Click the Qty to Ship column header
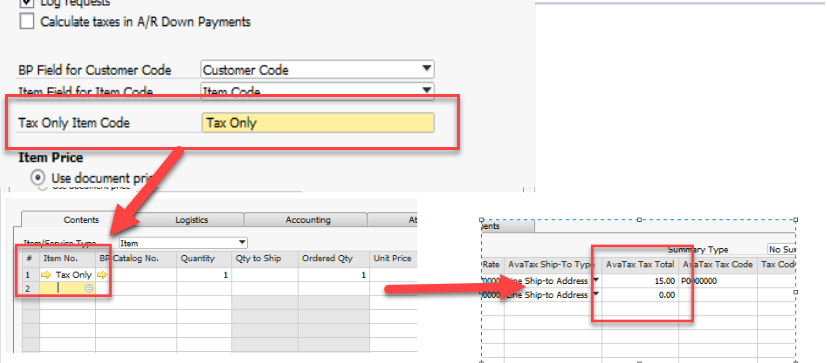This screenshot has width=827, height=363. pyautogui.click(x=265, y=259)
